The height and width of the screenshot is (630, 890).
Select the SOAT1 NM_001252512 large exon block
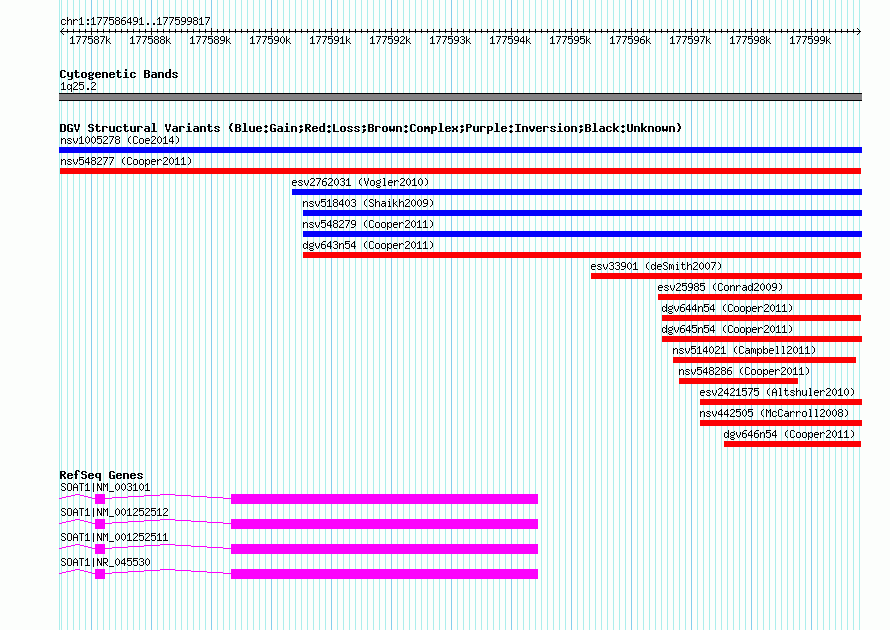384,524
